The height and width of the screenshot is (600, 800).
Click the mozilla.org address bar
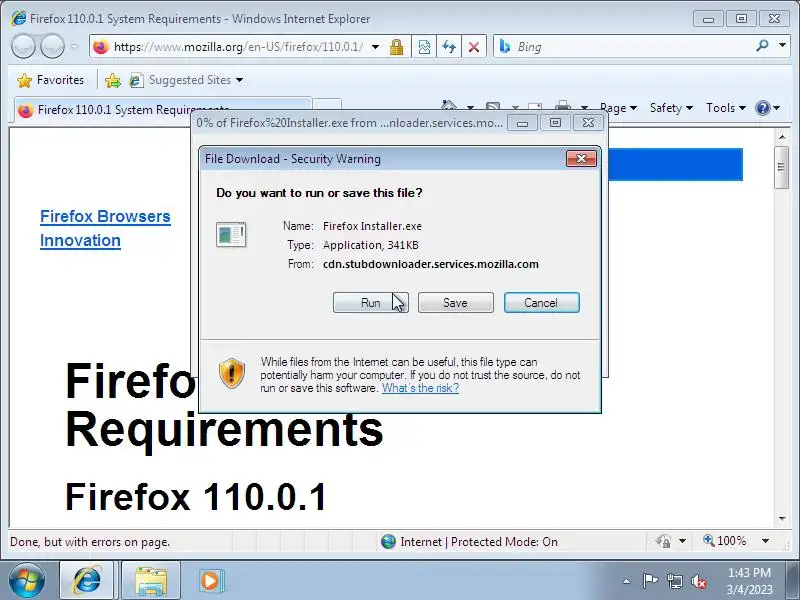click(x=238, y=47)
